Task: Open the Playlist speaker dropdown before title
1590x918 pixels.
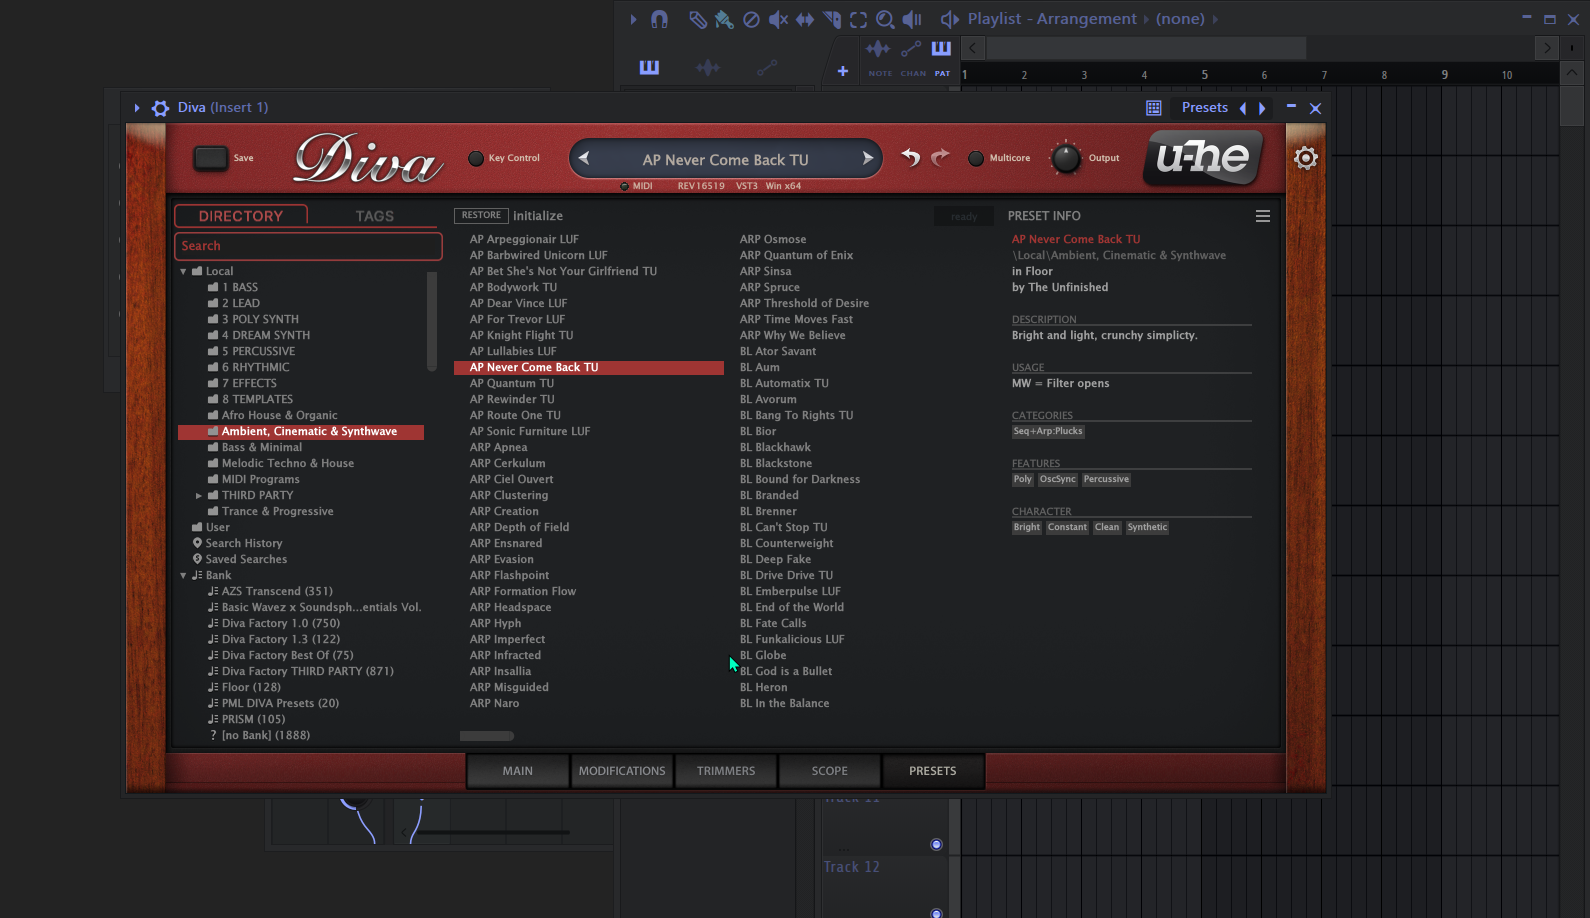Action: pos(950,19)
